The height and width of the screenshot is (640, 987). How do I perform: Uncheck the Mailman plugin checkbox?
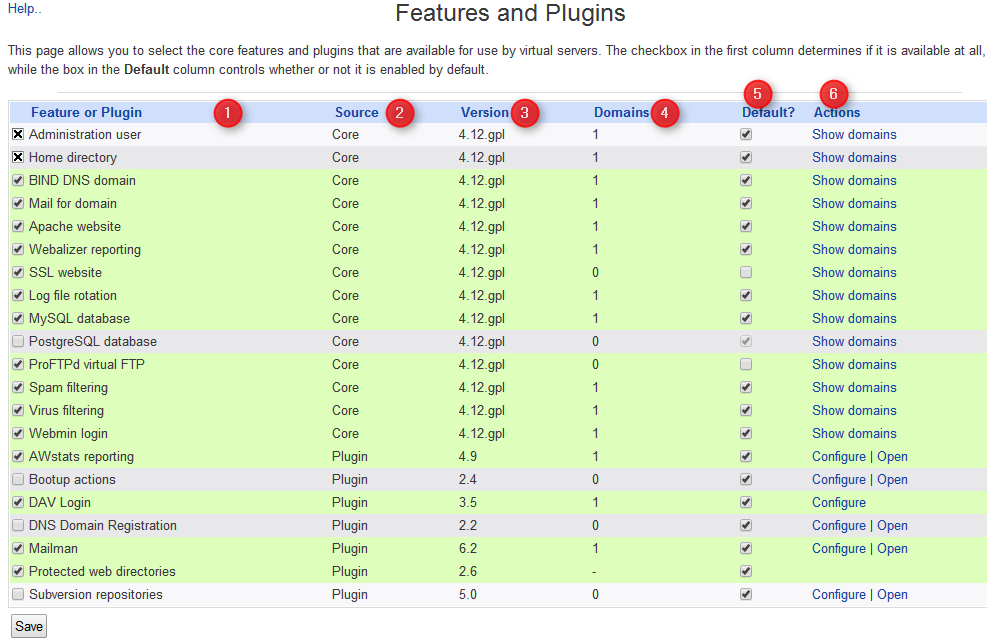[x=18, y=549]
